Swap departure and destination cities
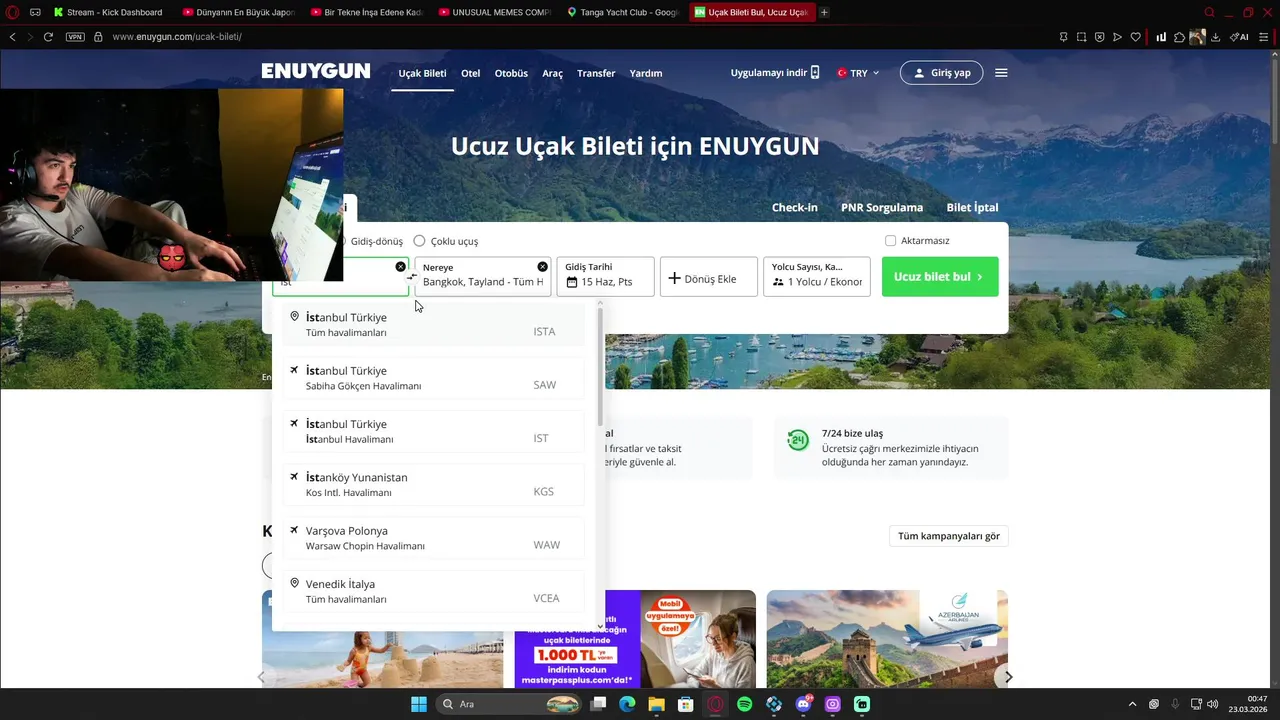1280x720 pixels. coord(412,277)
